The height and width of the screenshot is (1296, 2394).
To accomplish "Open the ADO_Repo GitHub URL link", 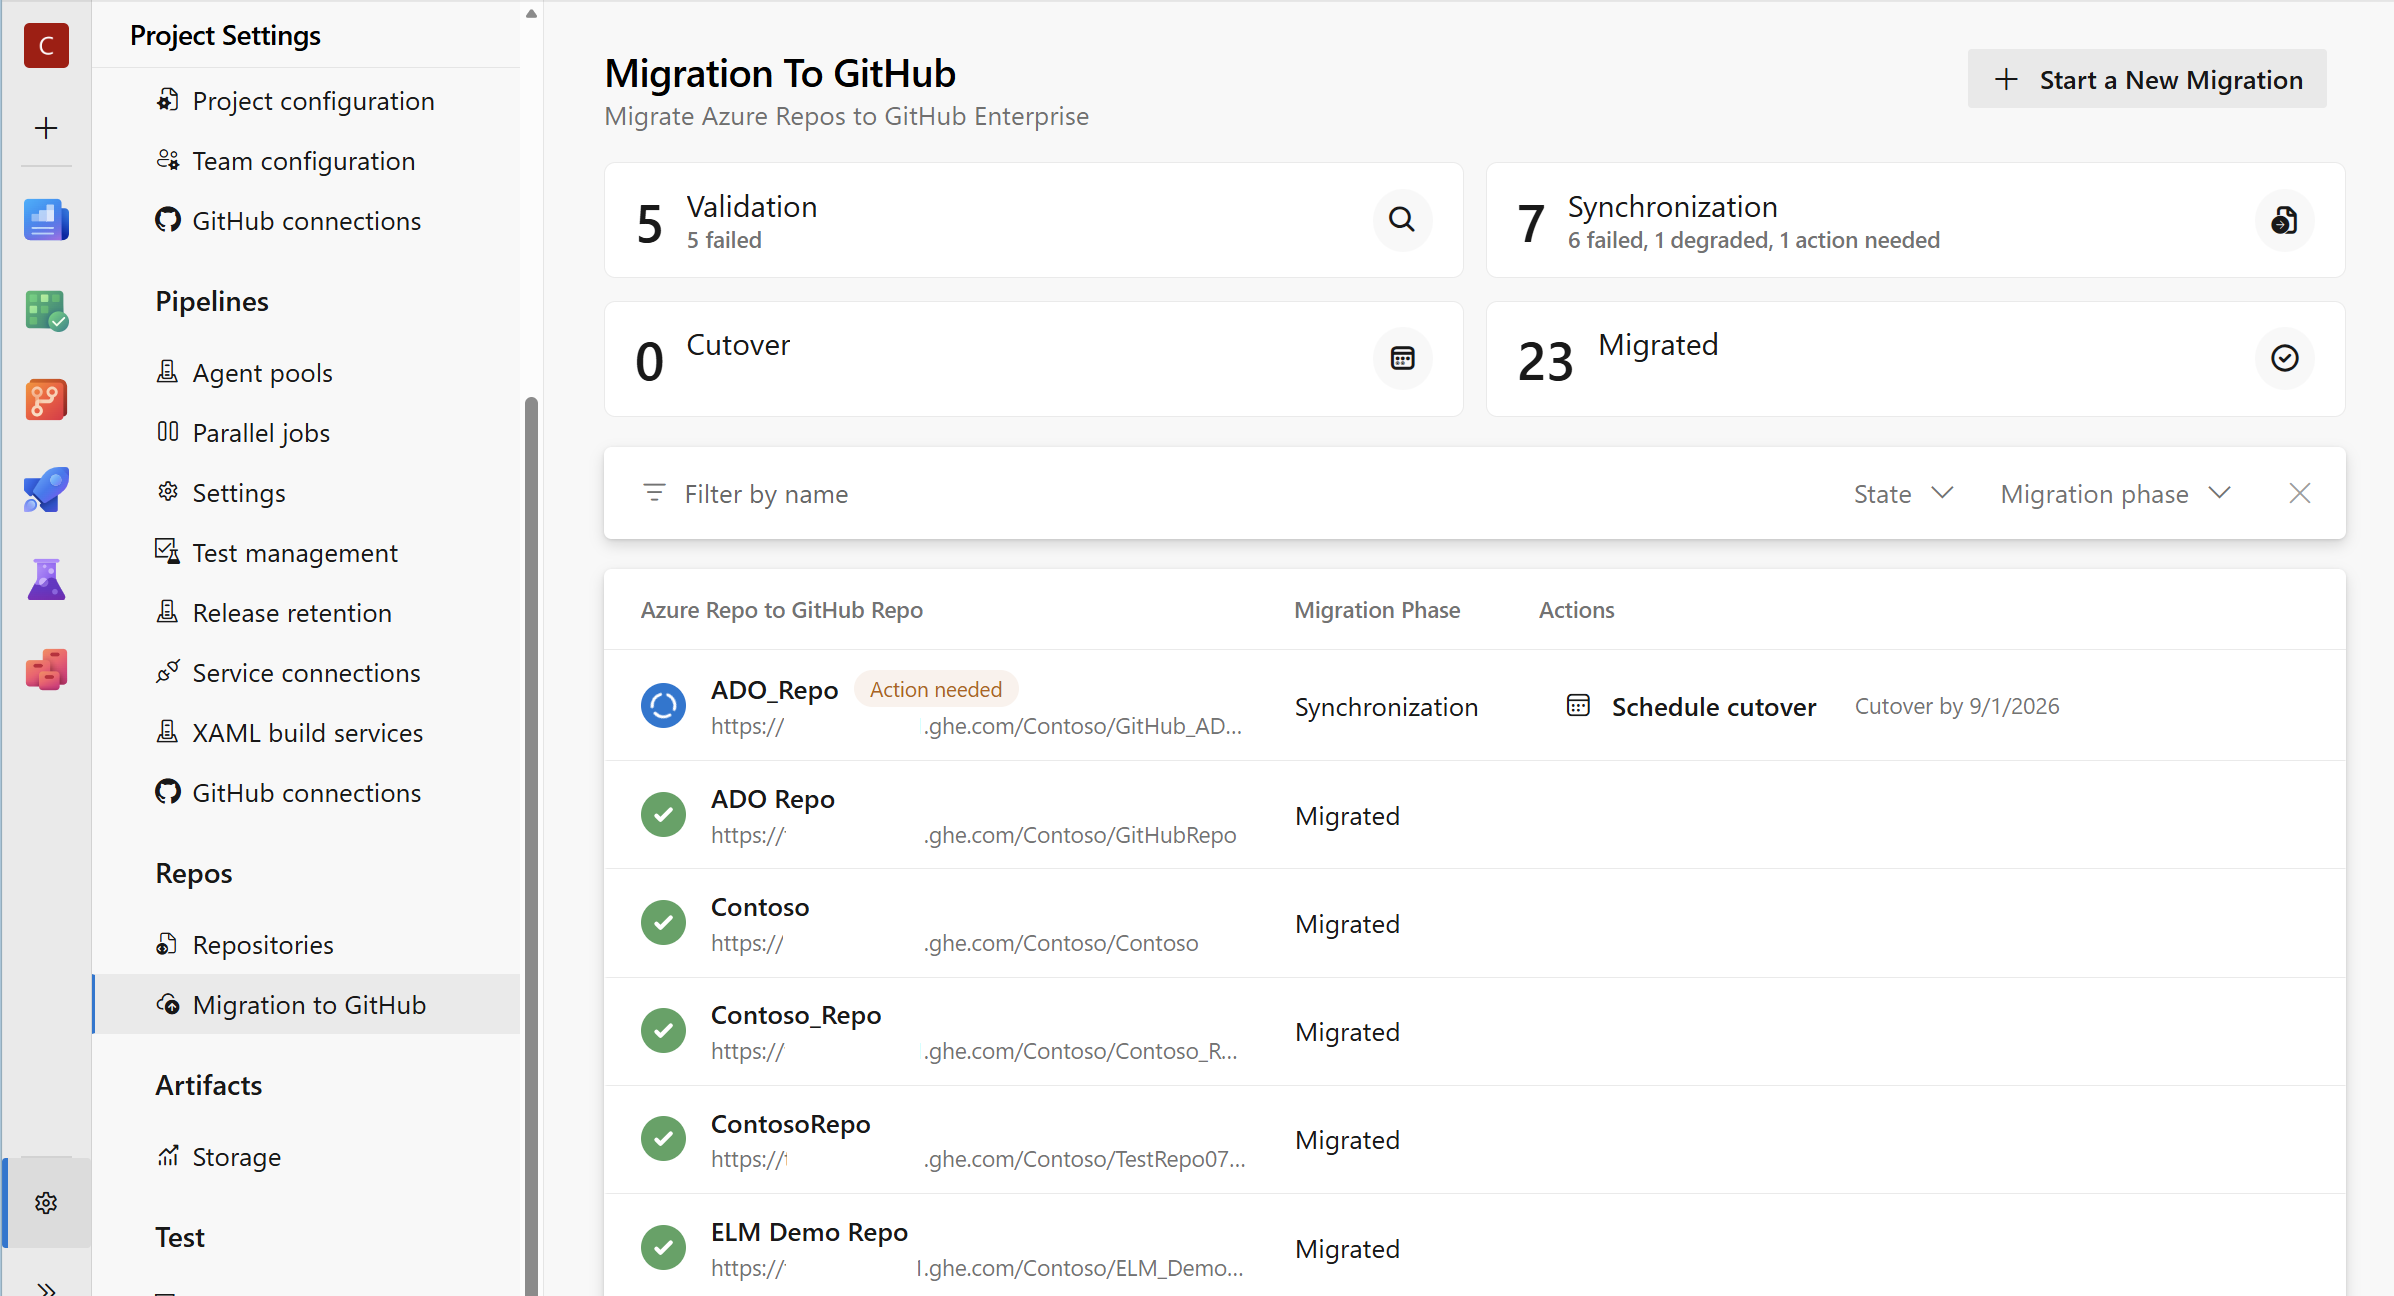I will coord(976,727).
